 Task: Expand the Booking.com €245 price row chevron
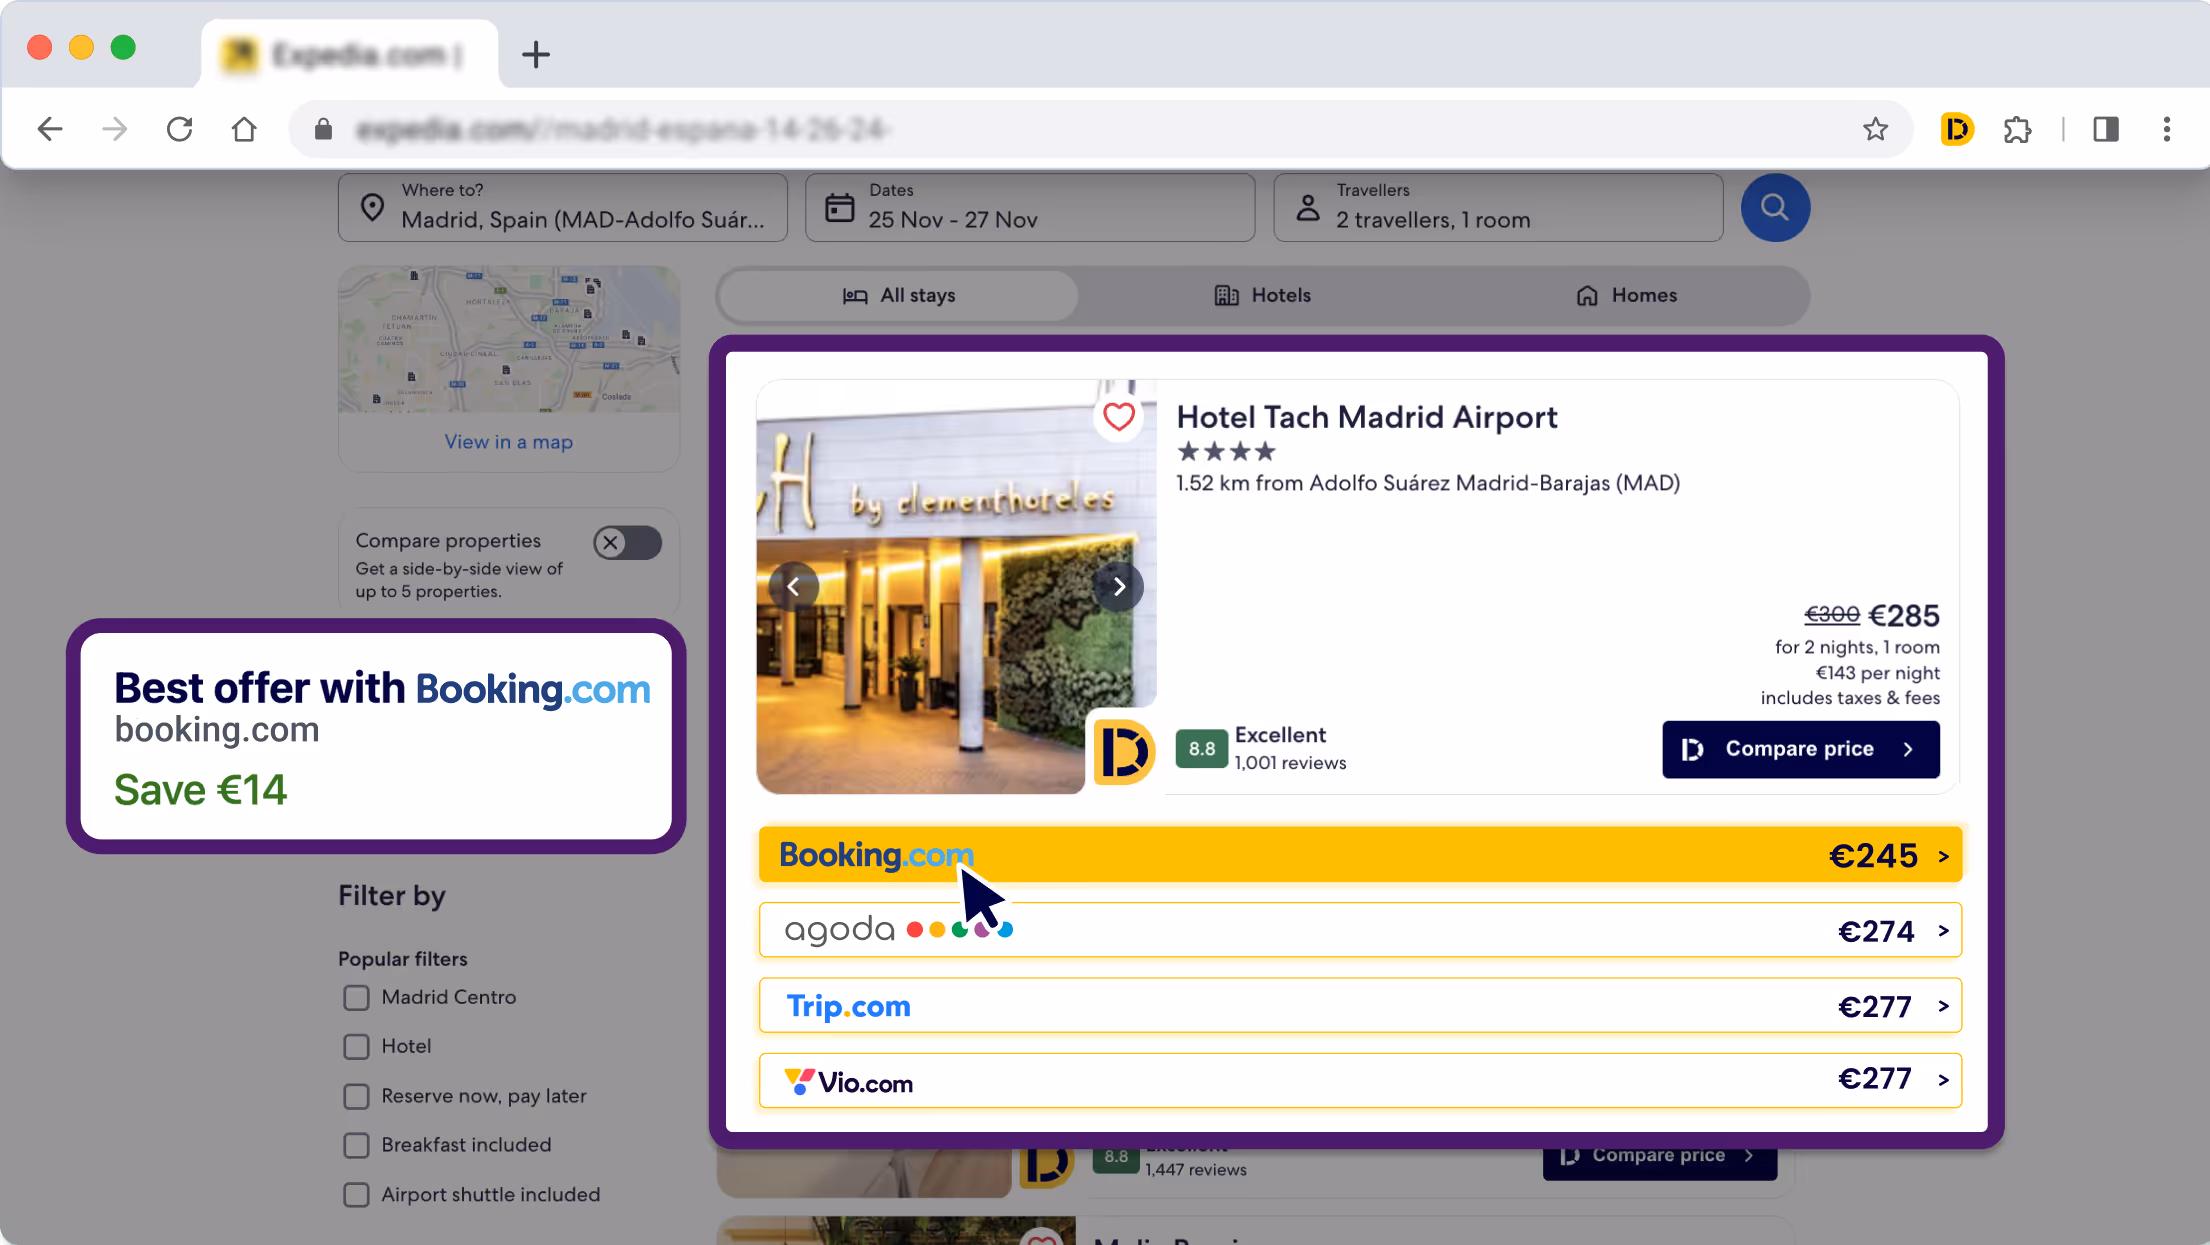[x=1943, y=855]
